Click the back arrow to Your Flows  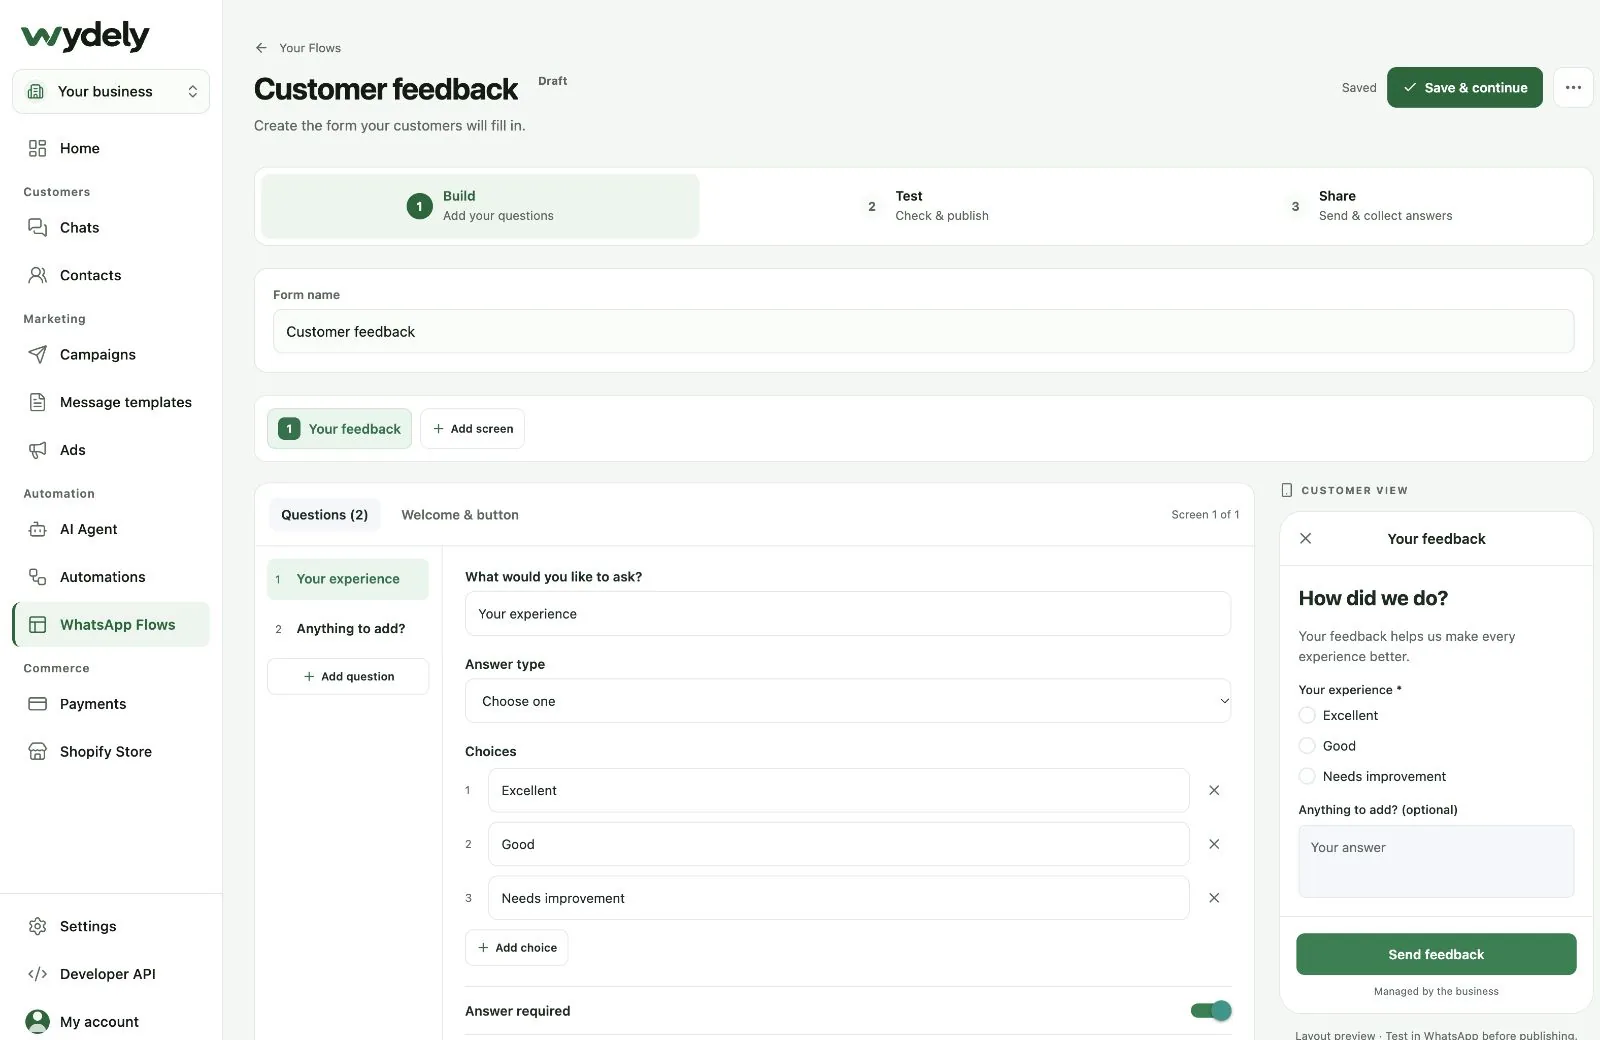(x=261, y=48)
